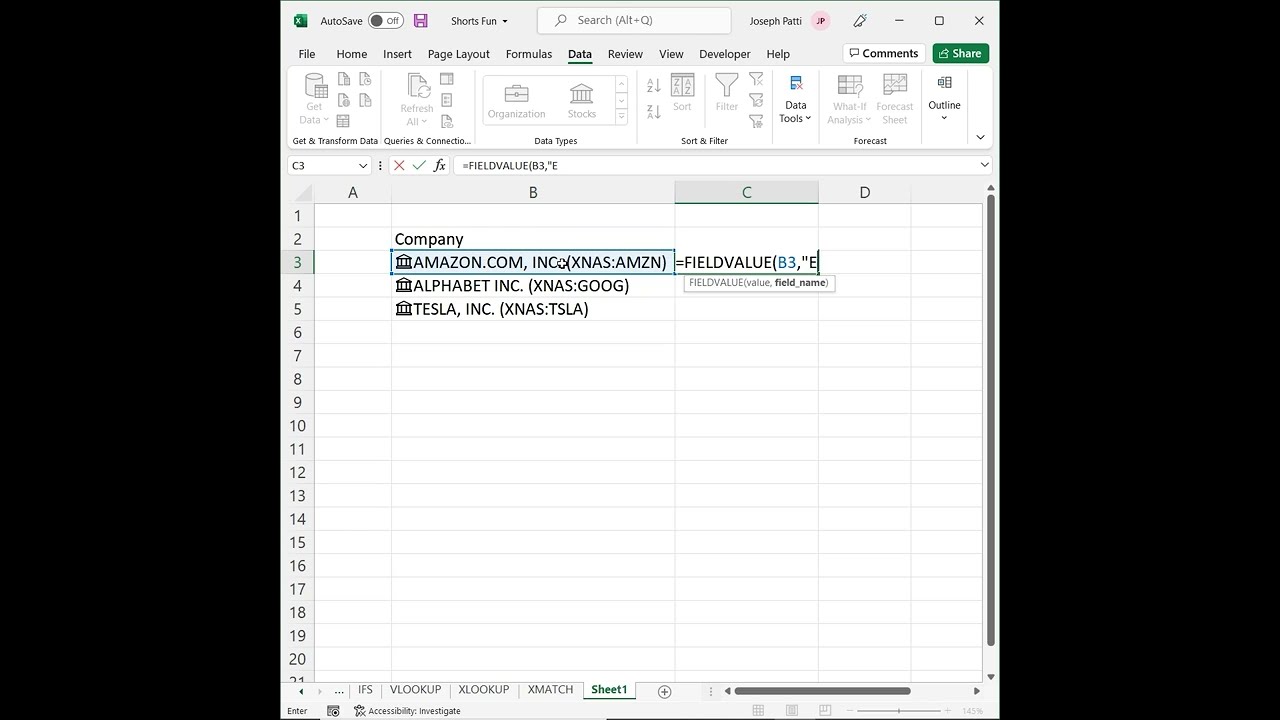Click the pen and sparkle icon in title bar

point(859,21)
